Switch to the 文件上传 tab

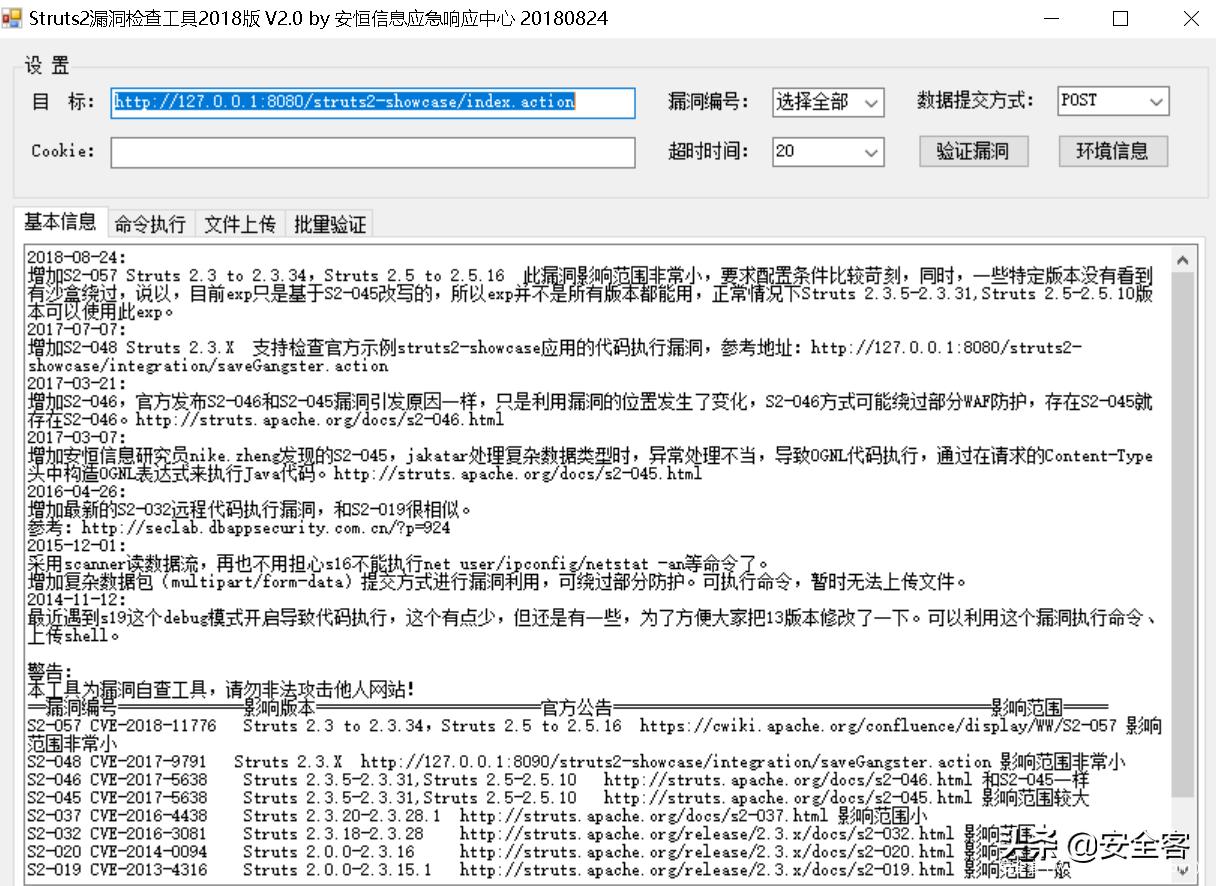pyautogui.click(x=239, y=223)
